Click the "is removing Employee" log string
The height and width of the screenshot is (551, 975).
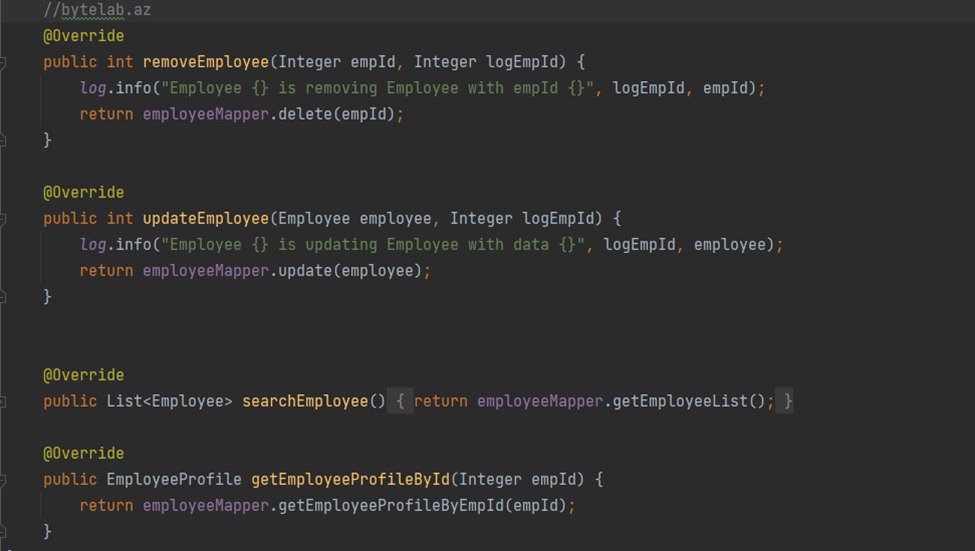tap(378, 88)
